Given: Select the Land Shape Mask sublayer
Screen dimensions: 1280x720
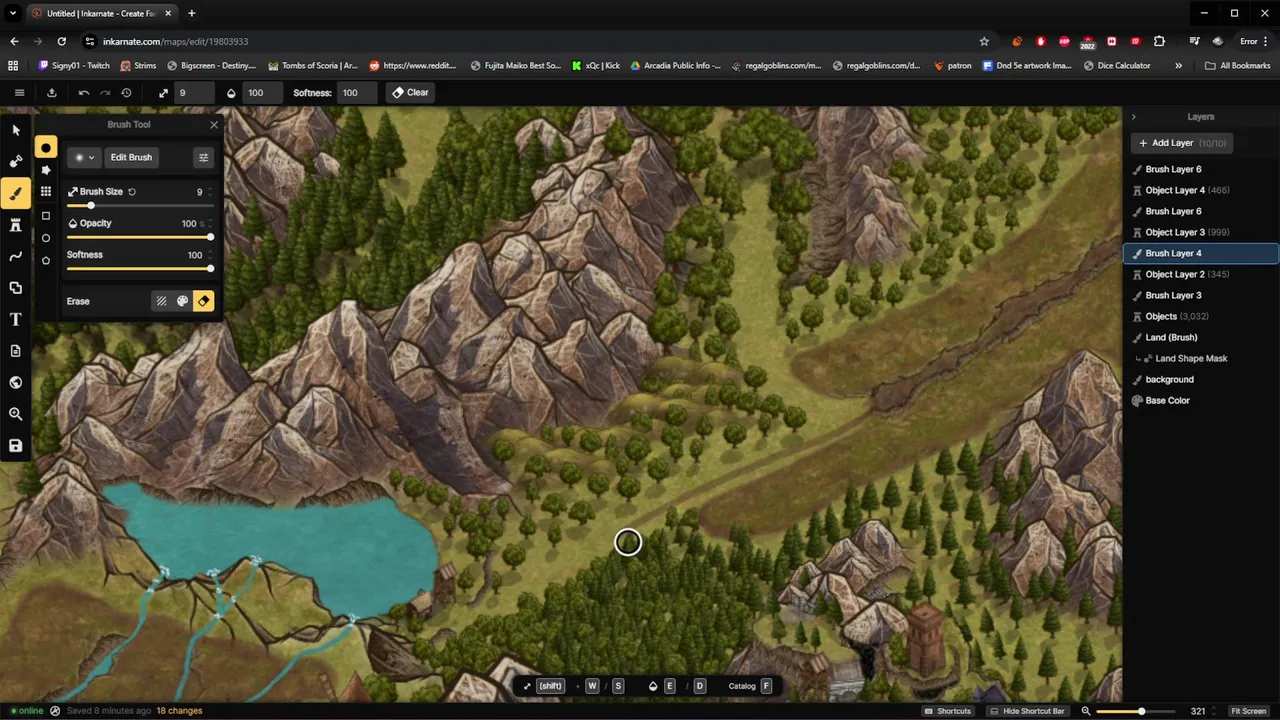Looking at the screenshot, I should point(1201,358).
